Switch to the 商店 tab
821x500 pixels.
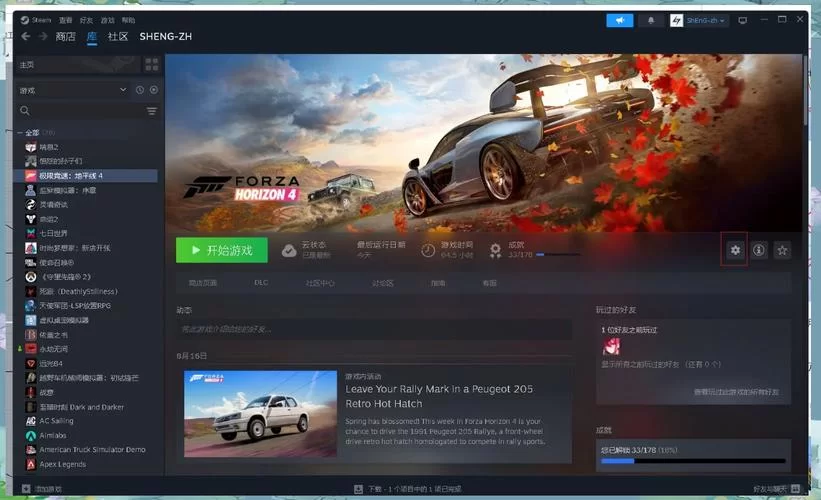65,36
